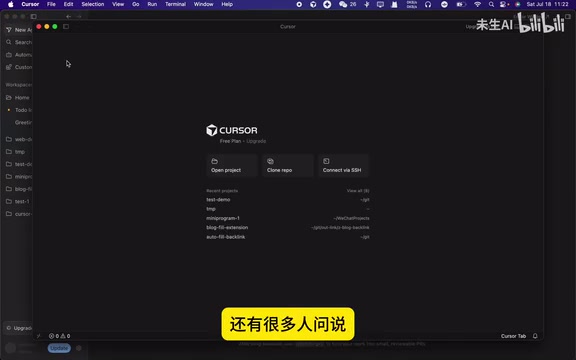Click the Connect via SSH button

[x=343, y=166]
